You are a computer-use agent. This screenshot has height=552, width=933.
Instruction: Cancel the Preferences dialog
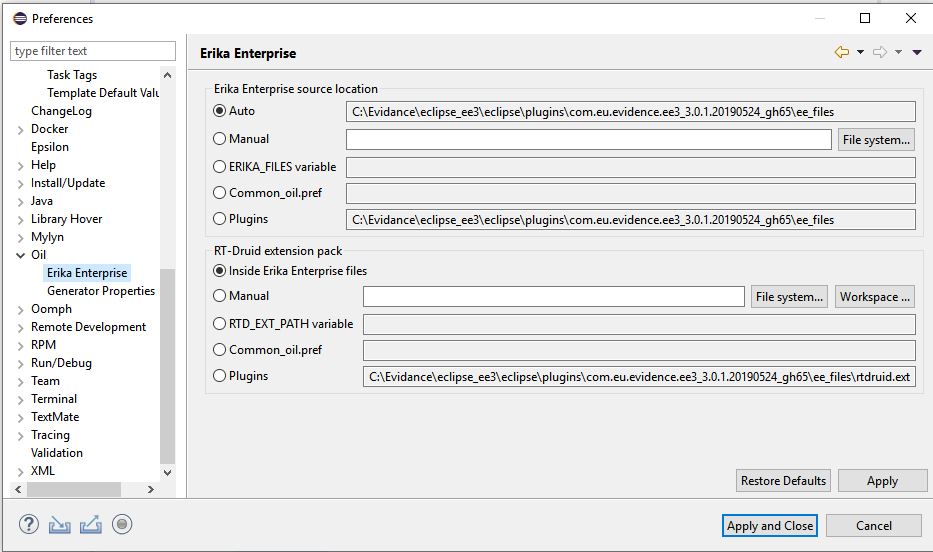873,525
